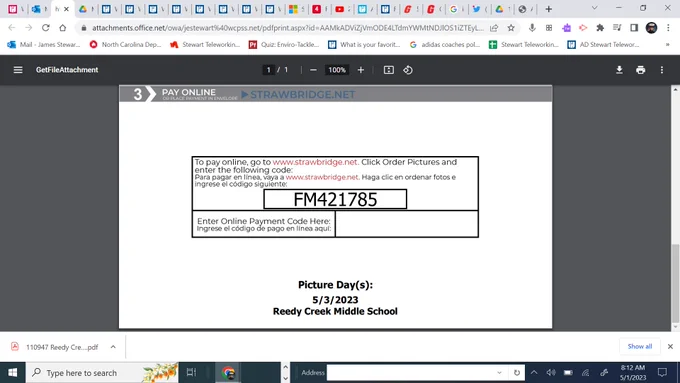Click the Reedy Creek Middle School text
The height and width of the screenshot is (383, 680).
(335, 311)
